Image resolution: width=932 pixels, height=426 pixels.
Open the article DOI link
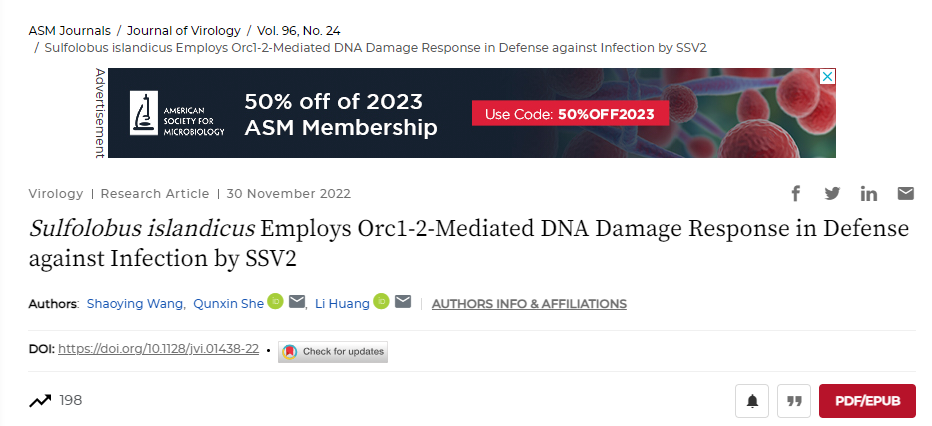159,350
